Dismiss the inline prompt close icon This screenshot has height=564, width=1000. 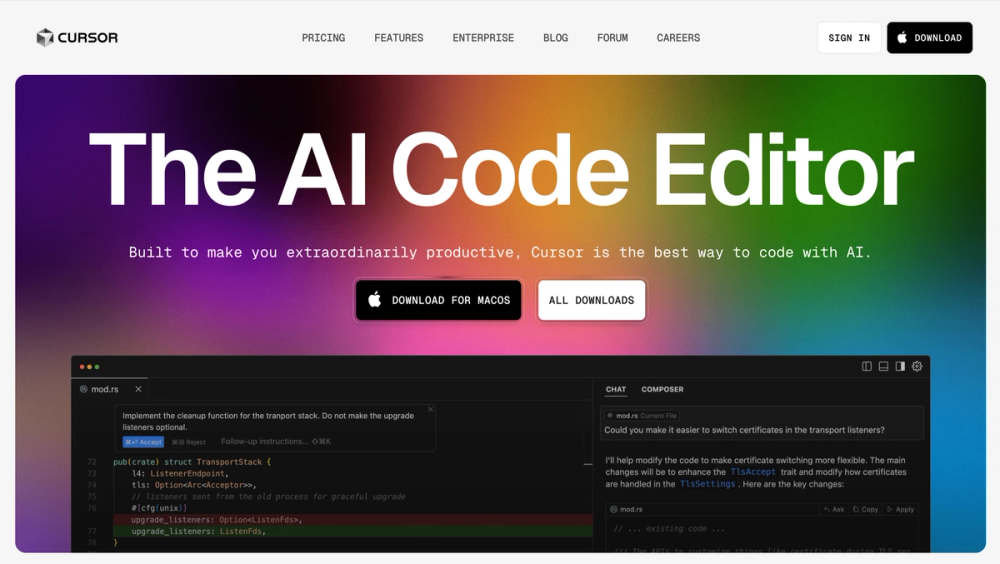coord(430,410)
